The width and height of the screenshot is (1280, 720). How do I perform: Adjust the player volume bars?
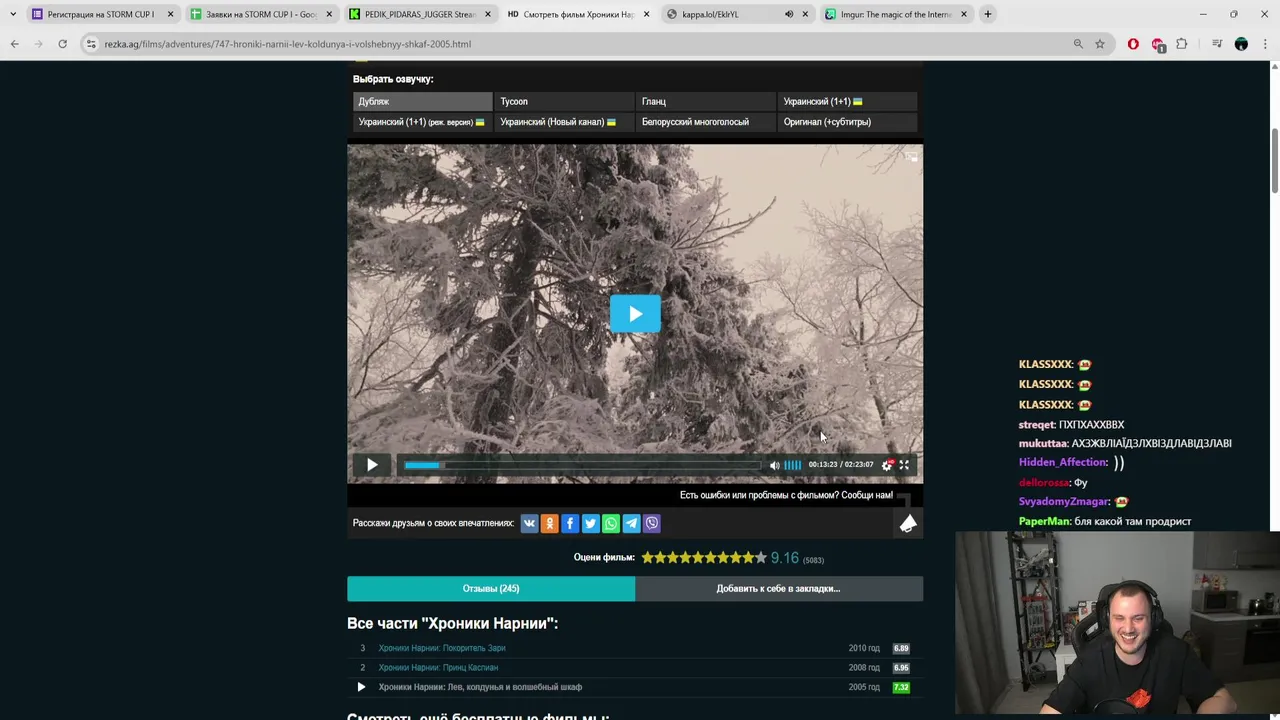click(x=792, y=465)
